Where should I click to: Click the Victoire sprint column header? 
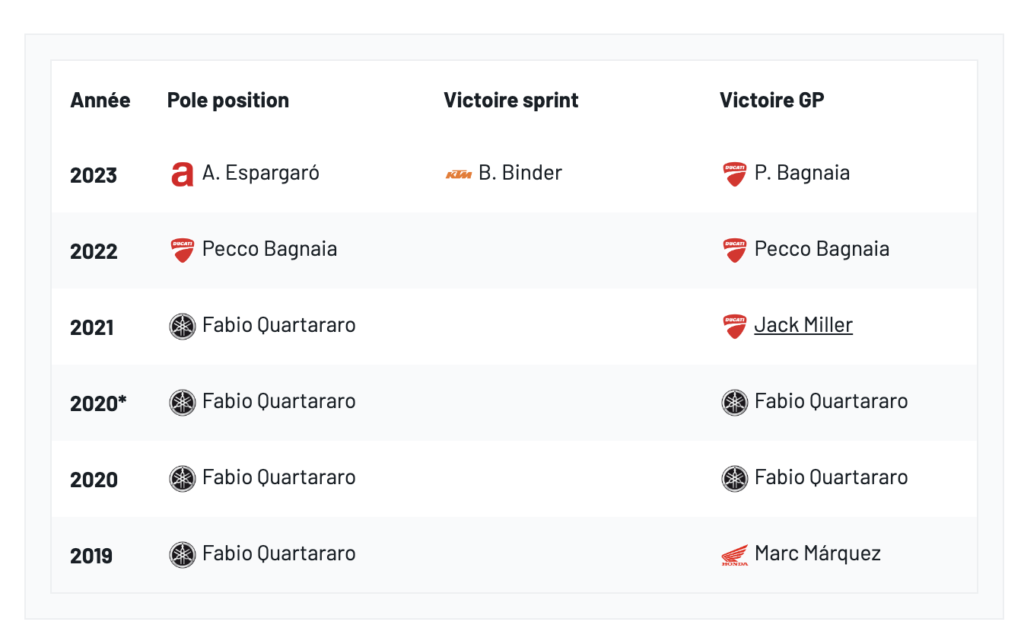click(x=511, y=100)
